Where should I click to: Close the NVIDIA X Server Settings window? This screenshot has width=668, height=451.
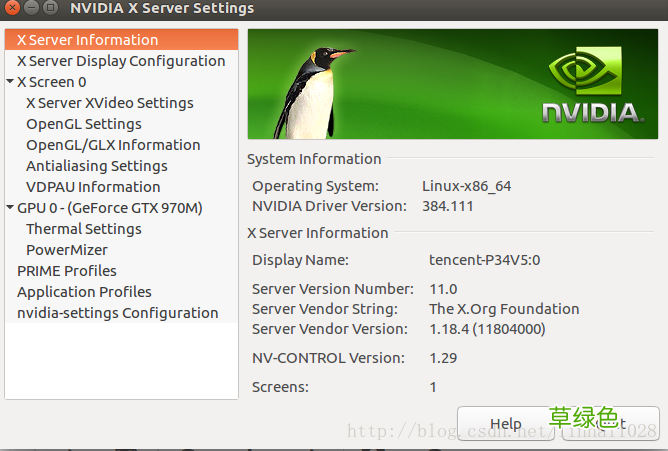[x=13, y=9]
